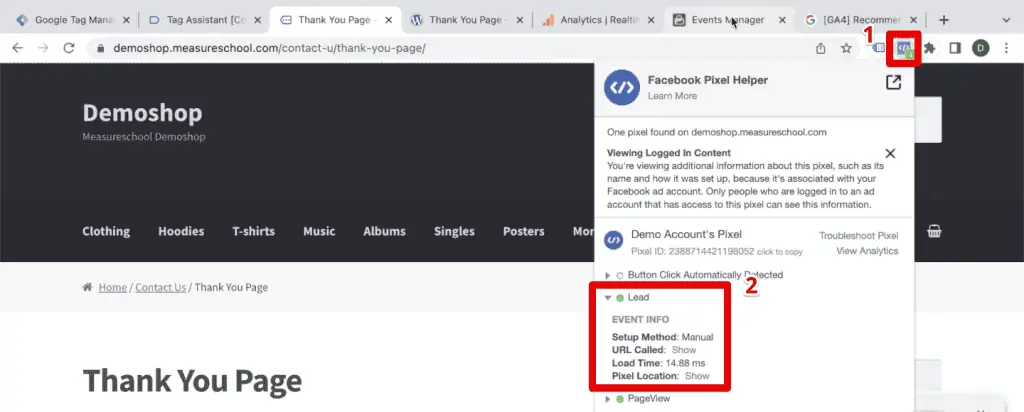Toggle the browser side panel
This screenshot has height=412, width=1024.
955,48
